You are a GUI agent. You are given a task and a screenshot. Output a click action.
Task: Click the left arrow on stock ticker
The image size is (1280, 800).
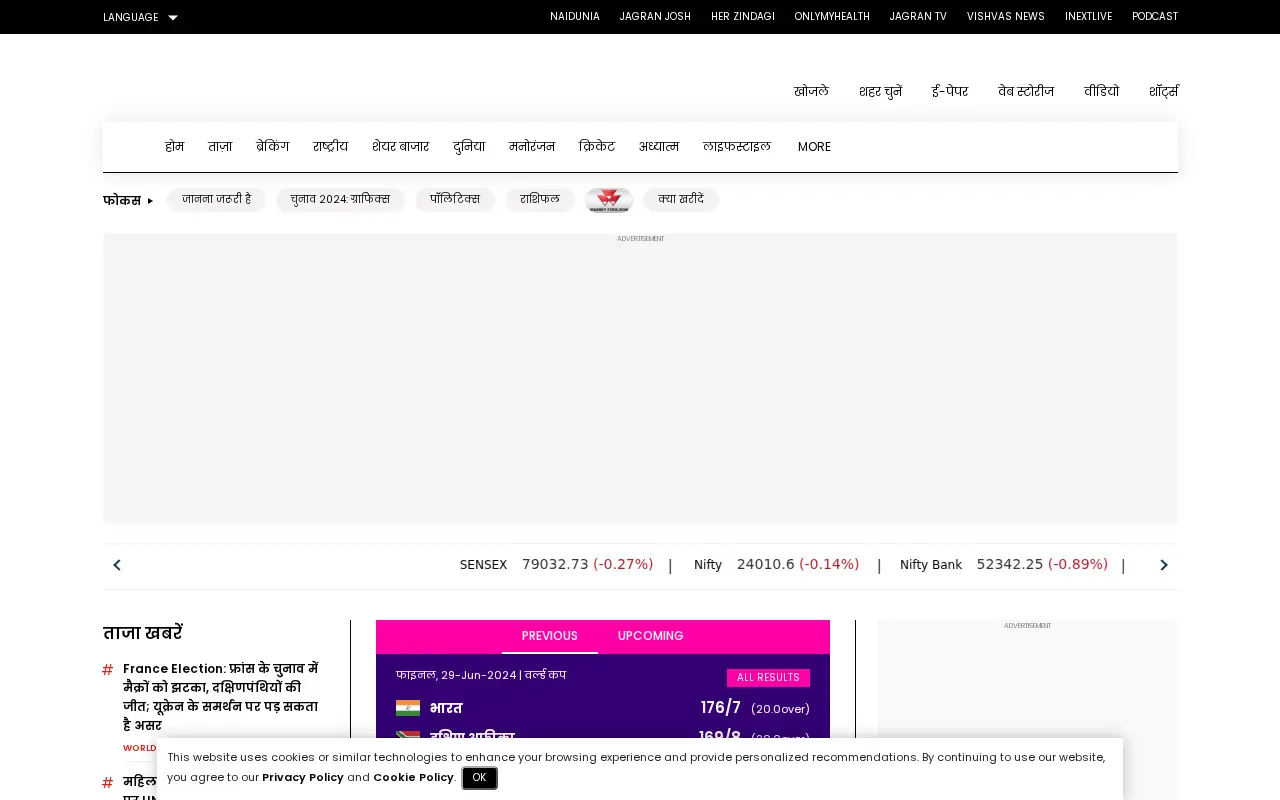pos(117,565)
